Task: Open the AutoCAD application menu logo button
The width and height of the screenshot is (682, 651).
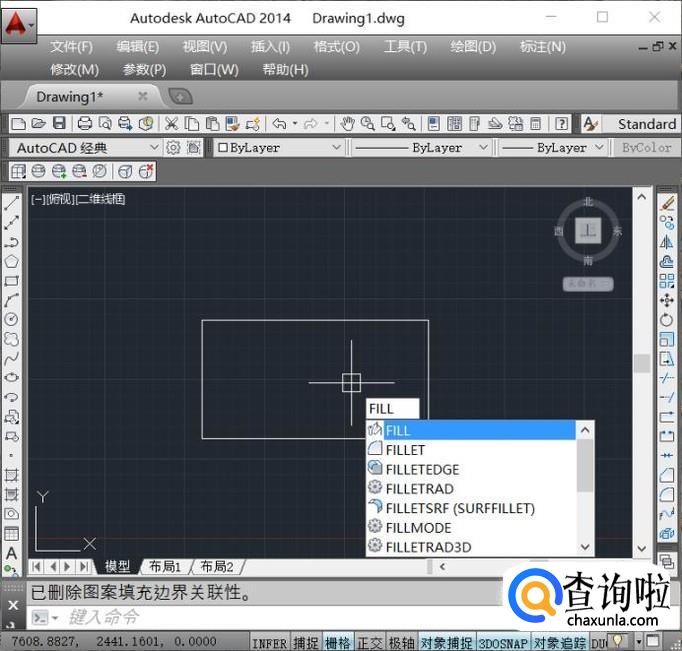Action: 18,22
